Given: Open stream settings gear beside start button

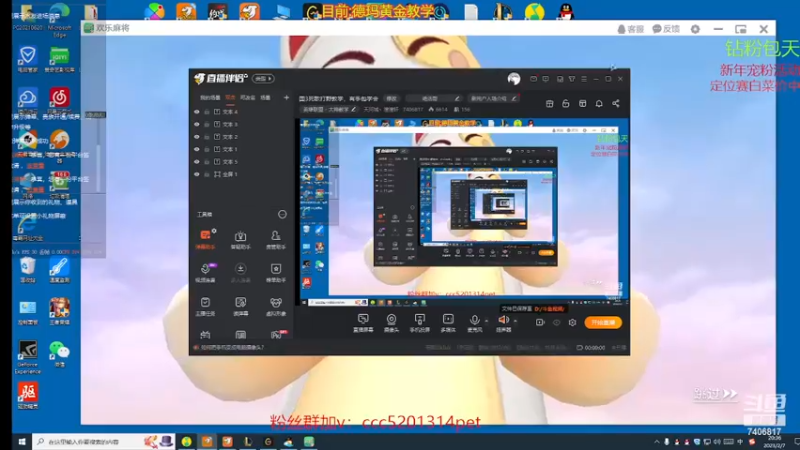Looking at the screenshot, I should click(x=572, y=322).
